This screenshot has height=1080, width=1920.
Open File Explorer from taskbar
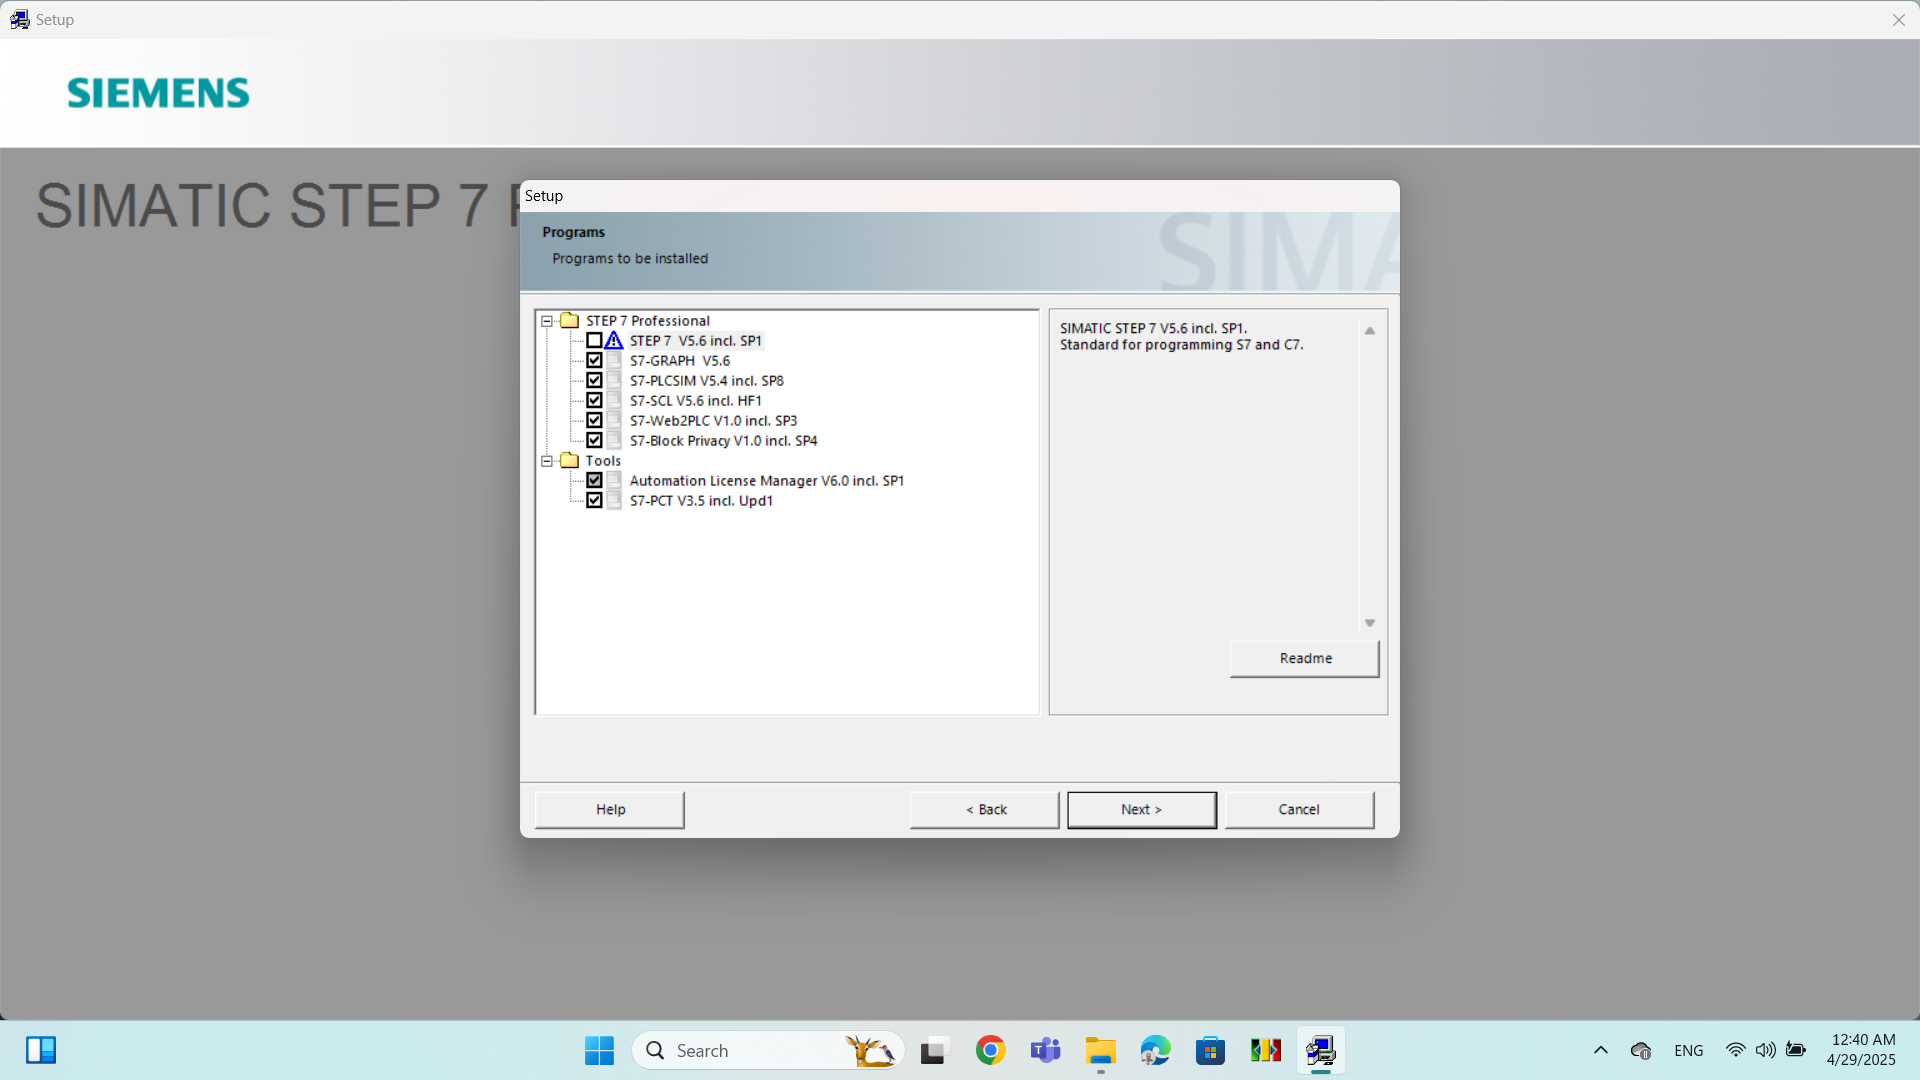tap(1100, 1051)
